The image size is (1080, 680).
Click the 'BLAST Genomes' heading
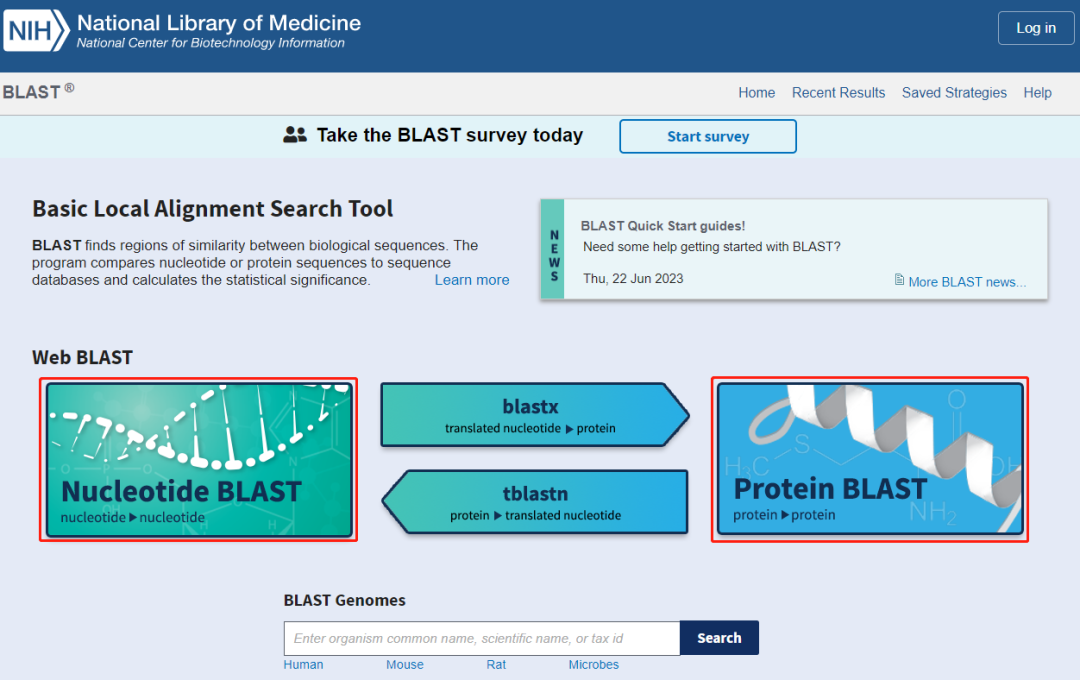(x=344, y=600)
